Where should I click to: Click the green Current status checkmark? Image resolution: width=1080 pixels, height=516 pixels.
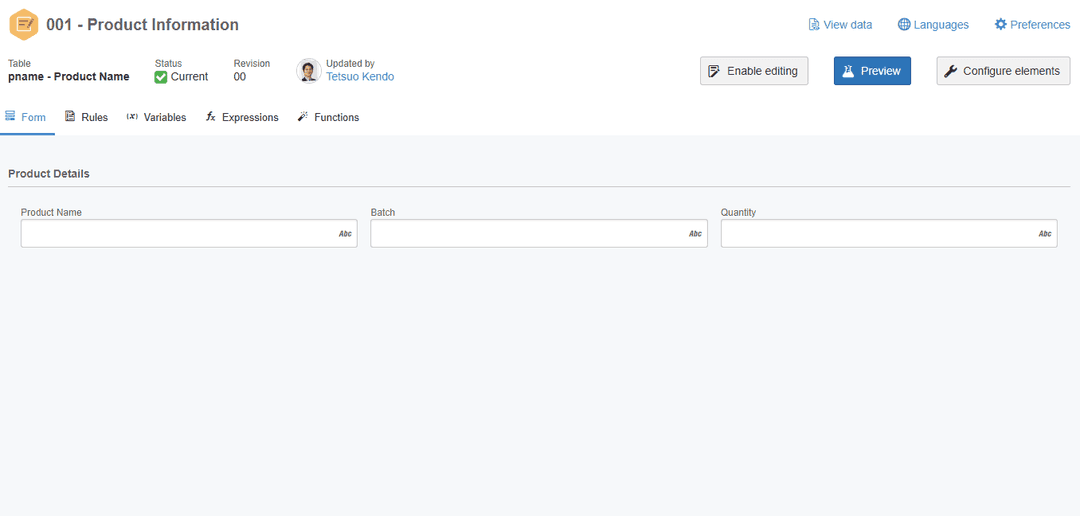click(160, 76)
